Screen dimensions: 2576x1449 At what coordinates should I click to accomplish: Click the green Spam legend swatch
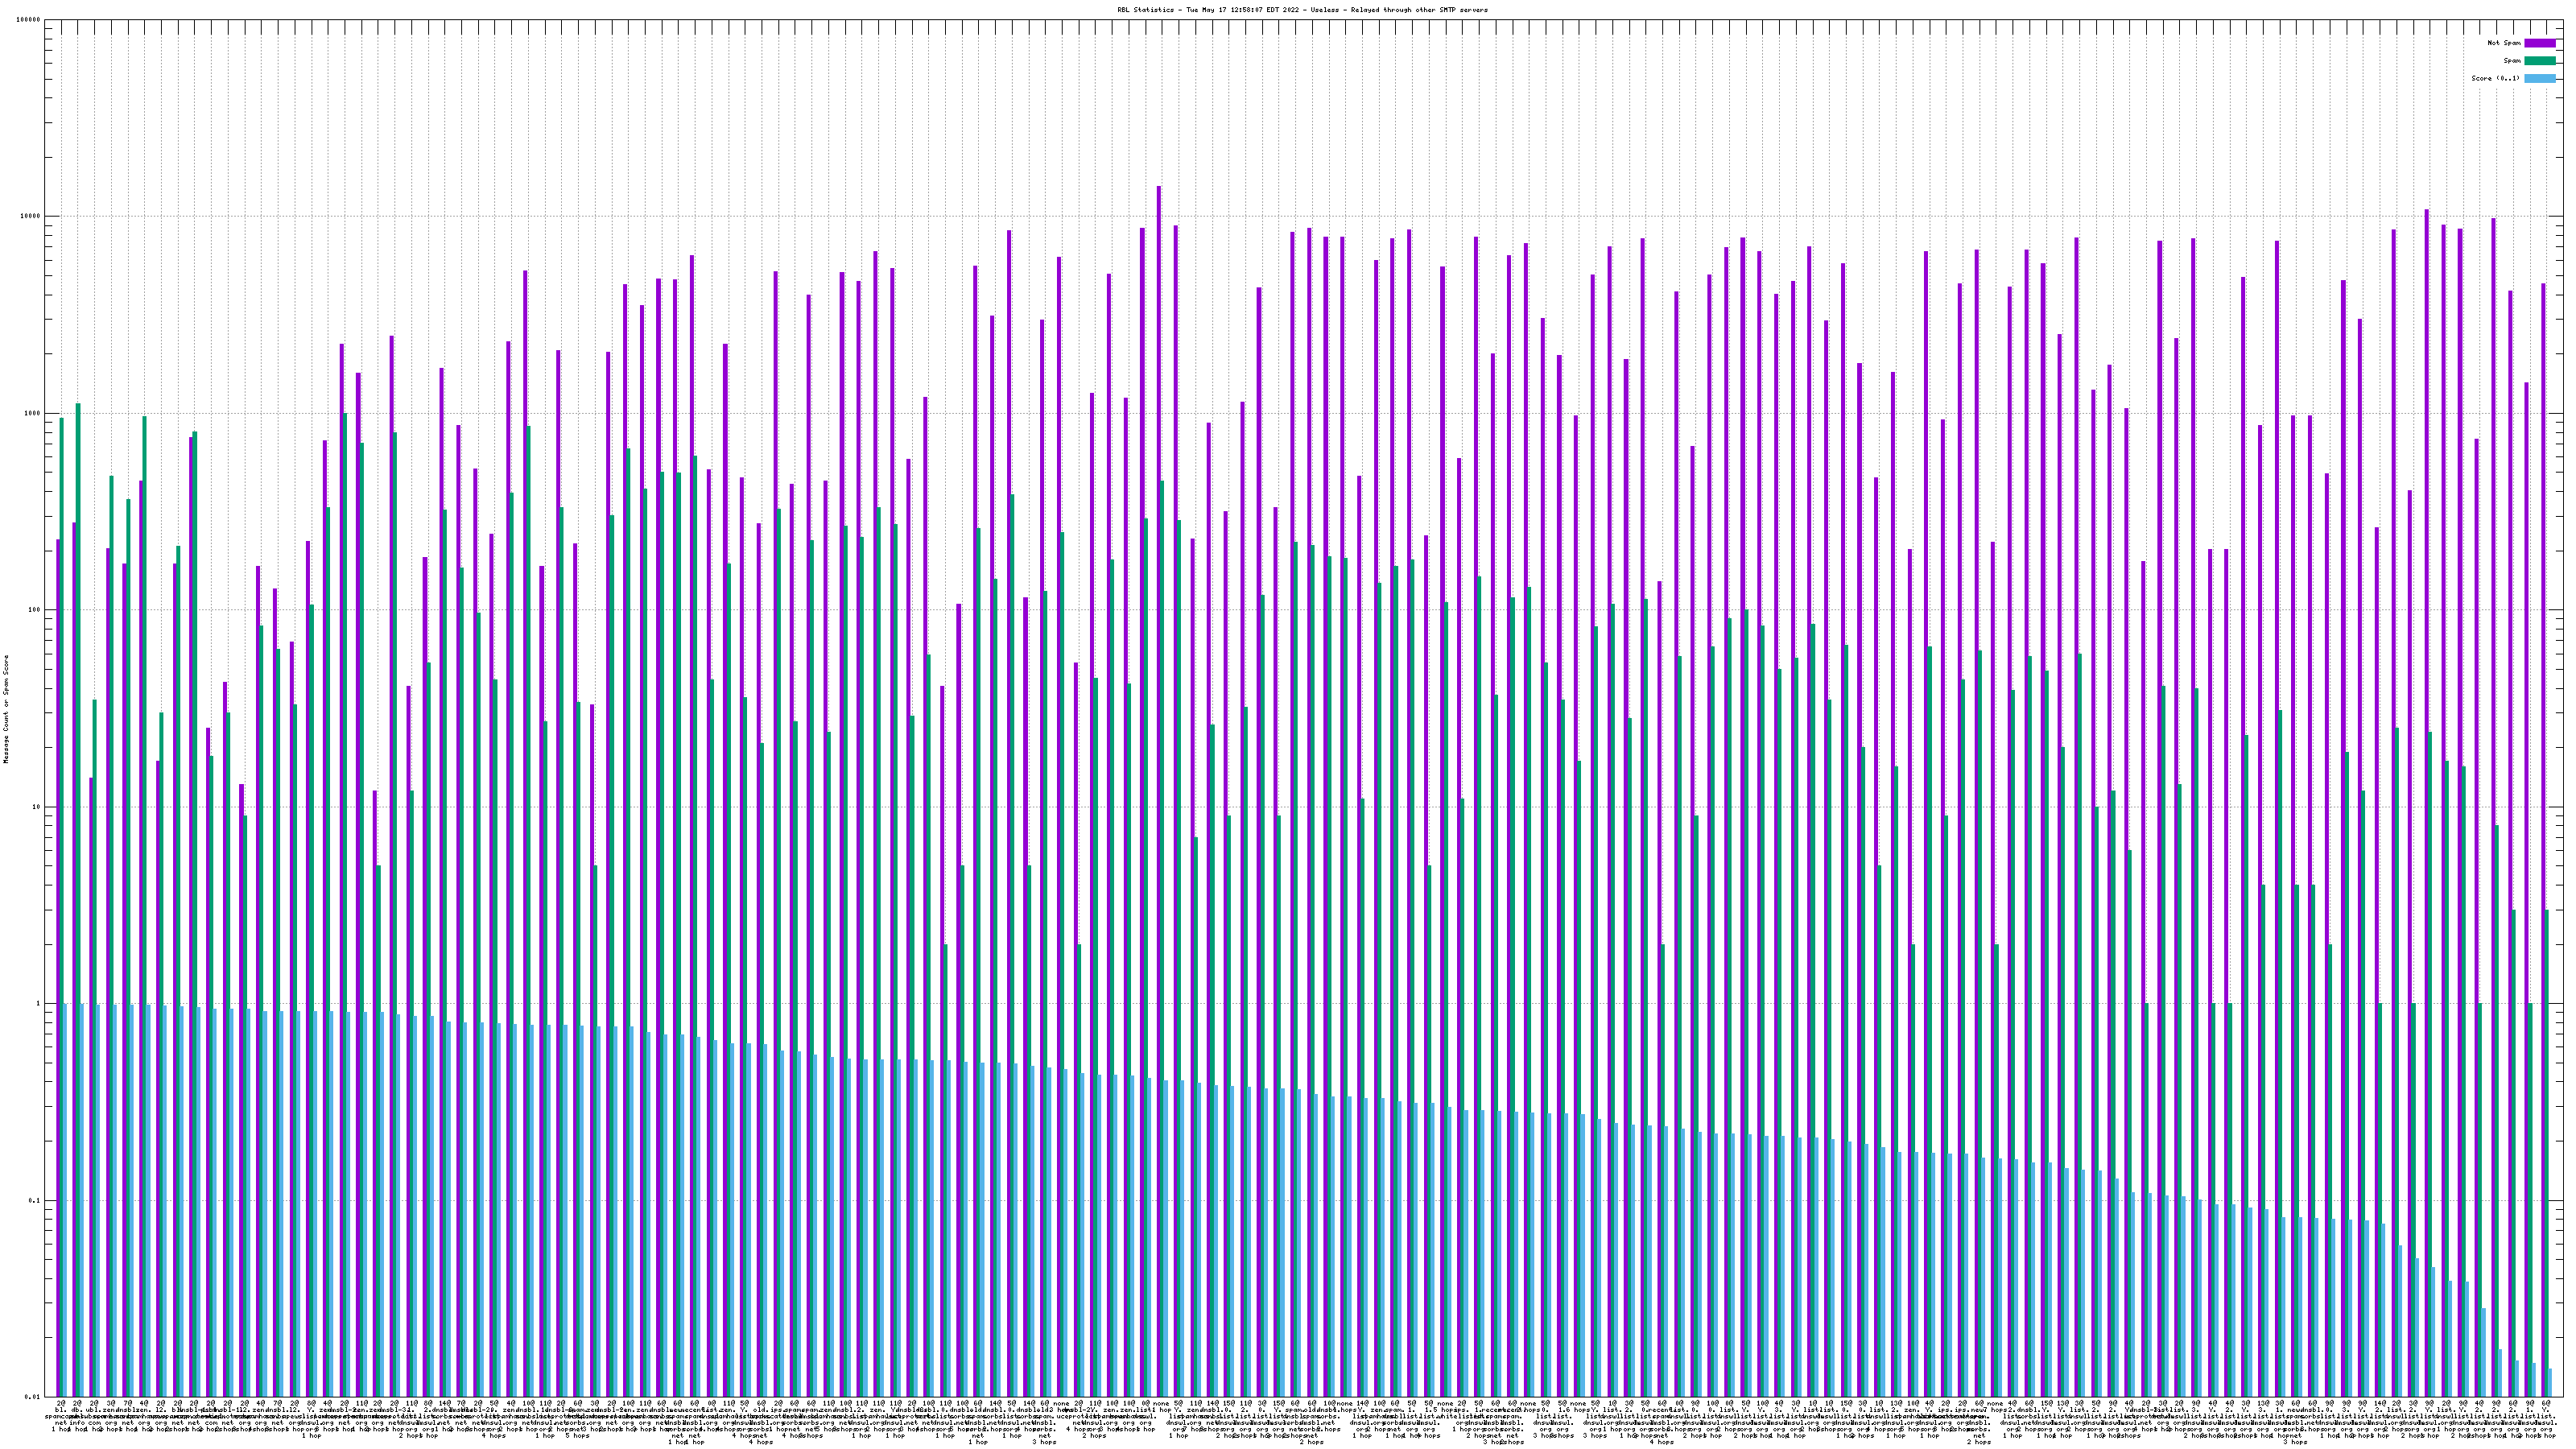coord(2539,61)
